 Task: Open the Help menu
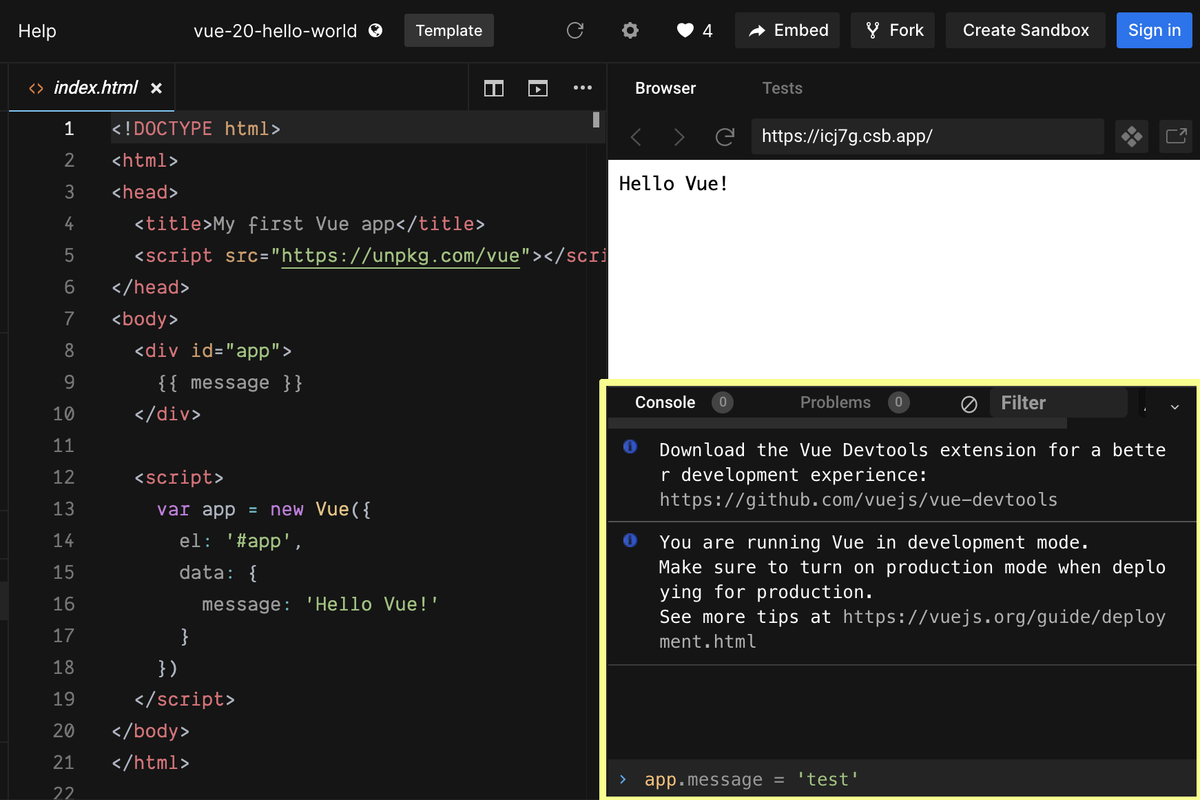(37, 31)
